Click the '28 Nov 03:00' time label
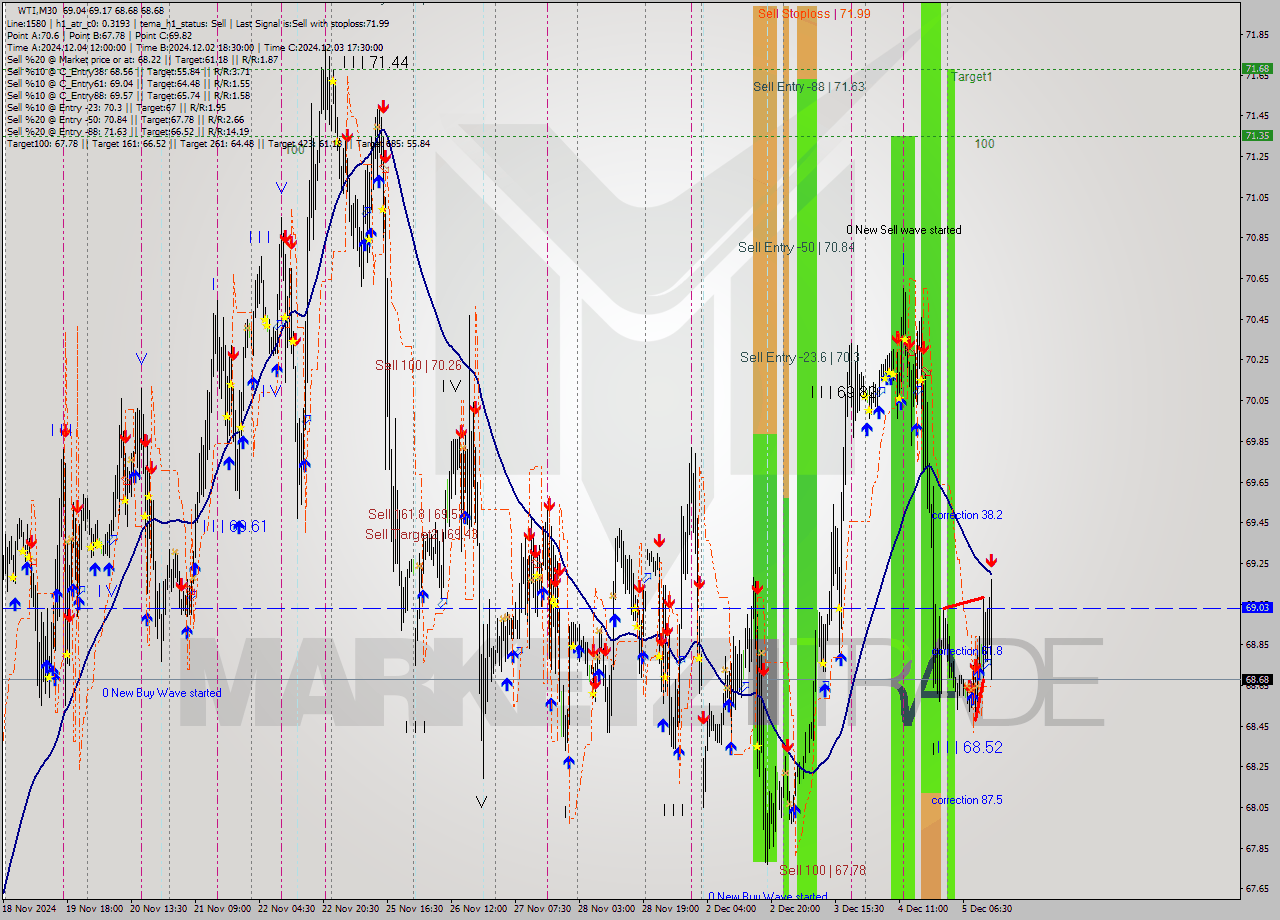Image resolution: width=1280 pixels, height=920 pixels. (606, 909)
